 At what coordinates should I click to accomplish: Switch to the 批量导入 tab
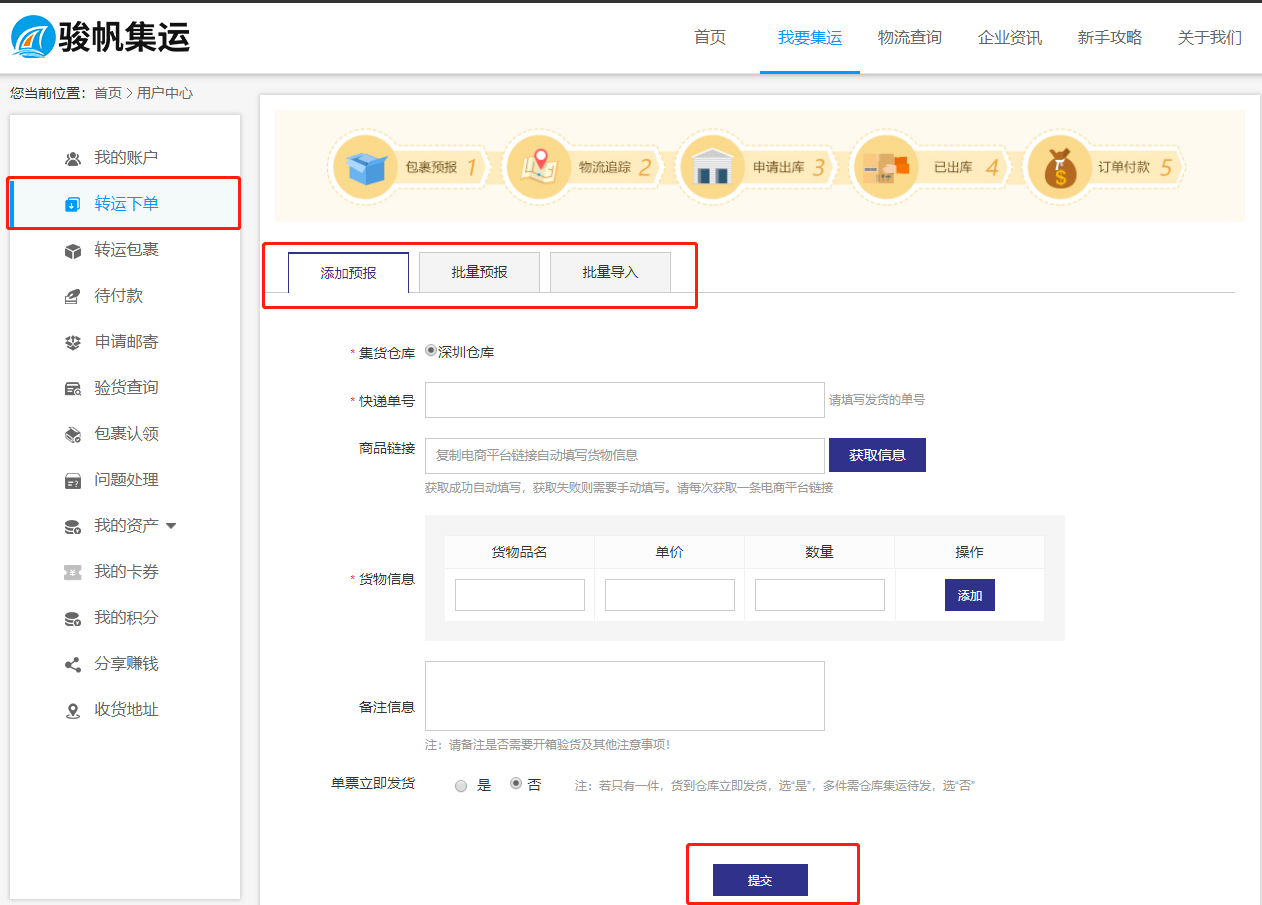tap(610, 272)
